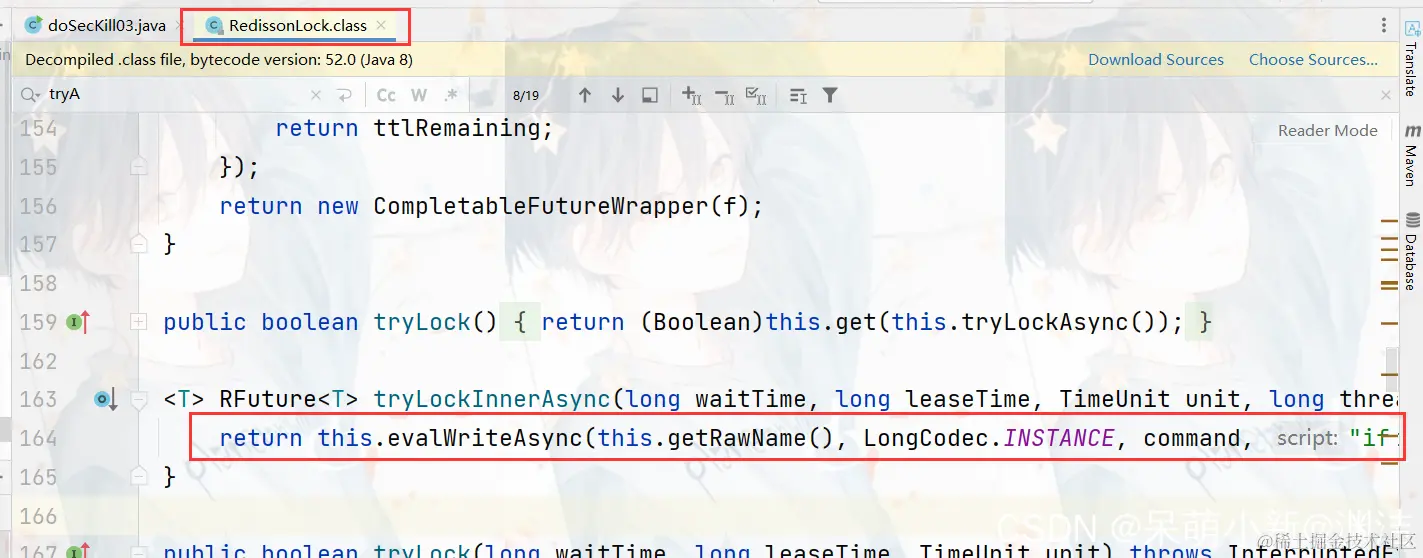Click the overridden gutter icon at line 163
Viewport: 1423px width, 558px height.
tap(105, 400)
